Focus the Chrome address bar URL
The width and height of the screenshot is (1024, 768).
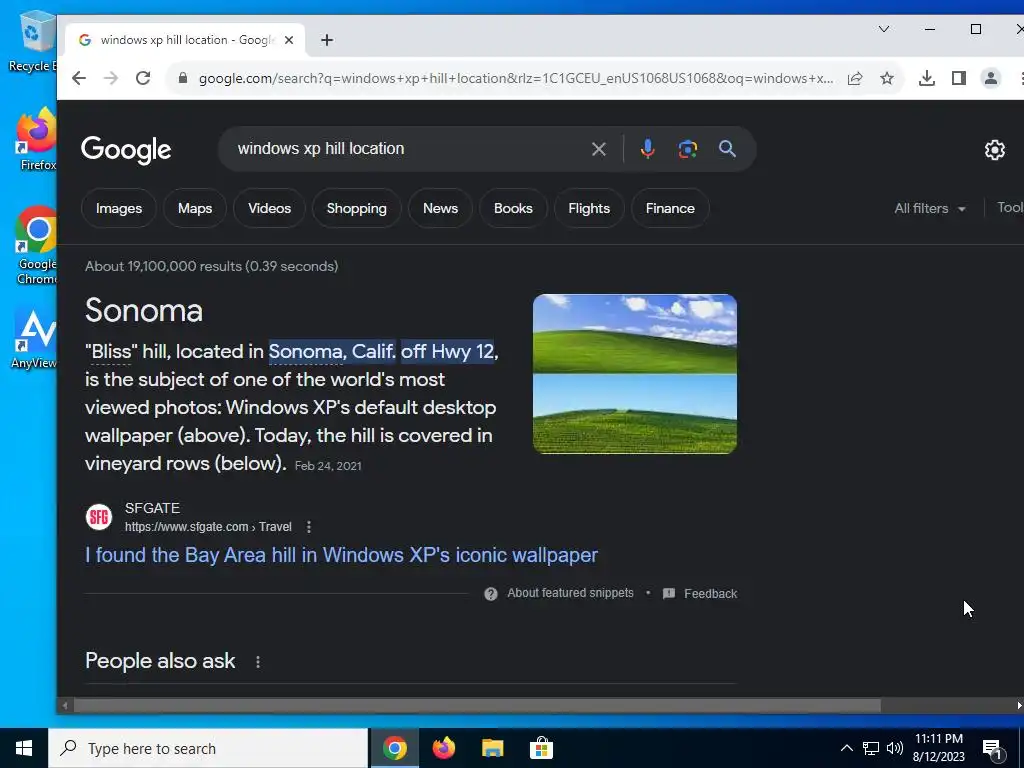(x=516, y=78)
